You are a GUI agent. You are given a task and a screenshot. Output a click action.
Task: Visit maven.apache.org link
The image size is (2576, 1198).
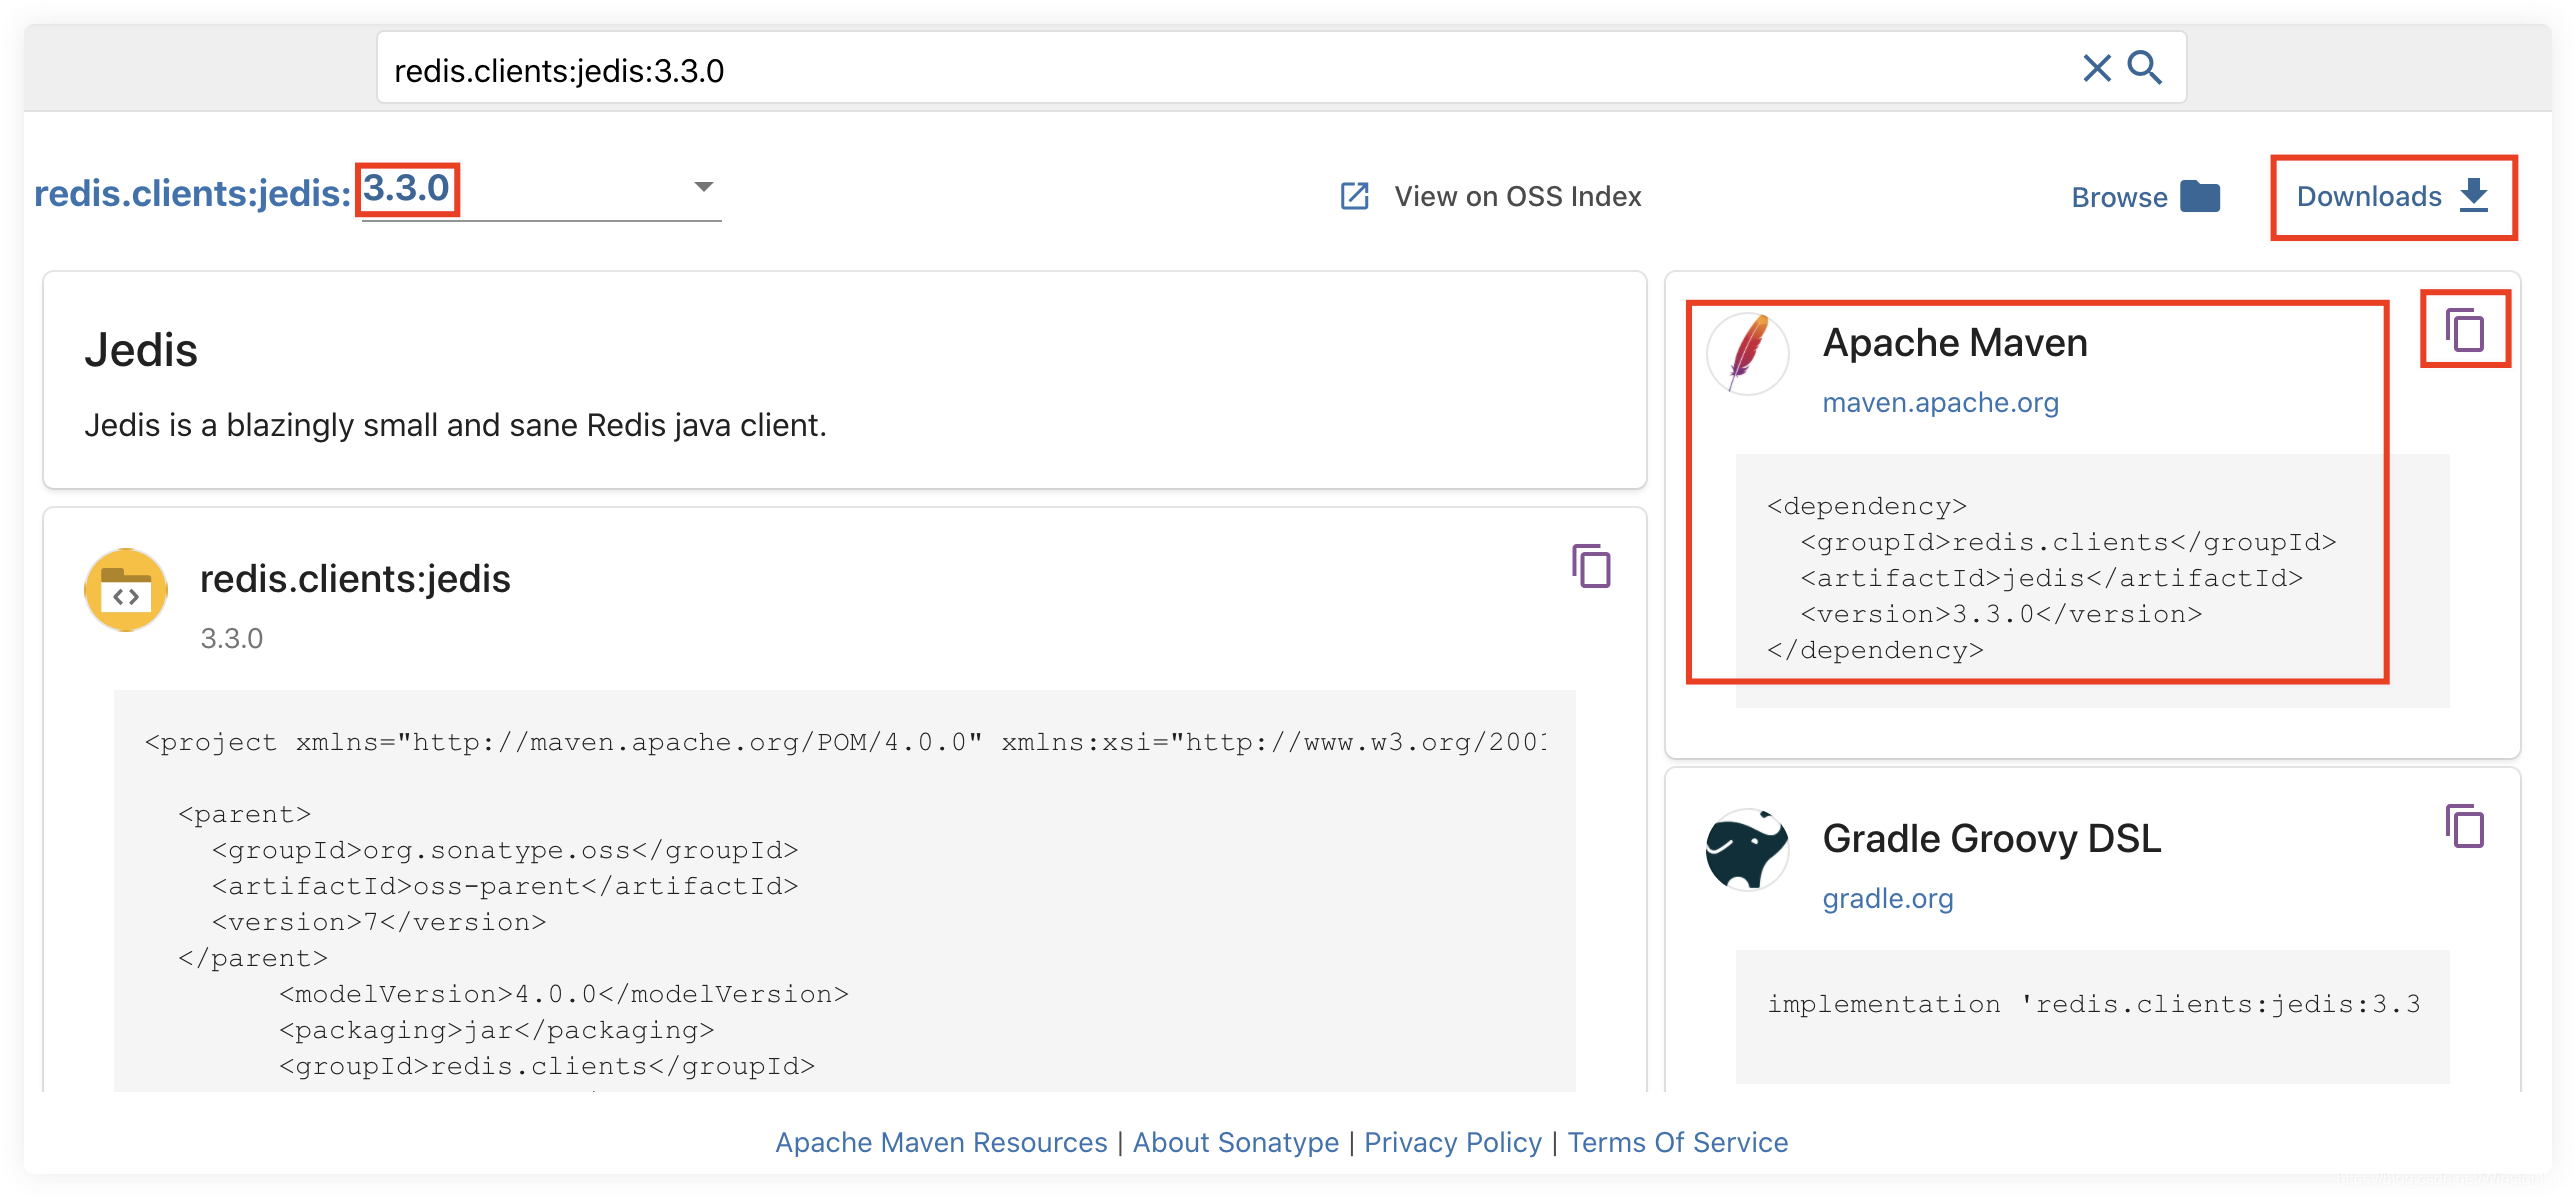1940,402
